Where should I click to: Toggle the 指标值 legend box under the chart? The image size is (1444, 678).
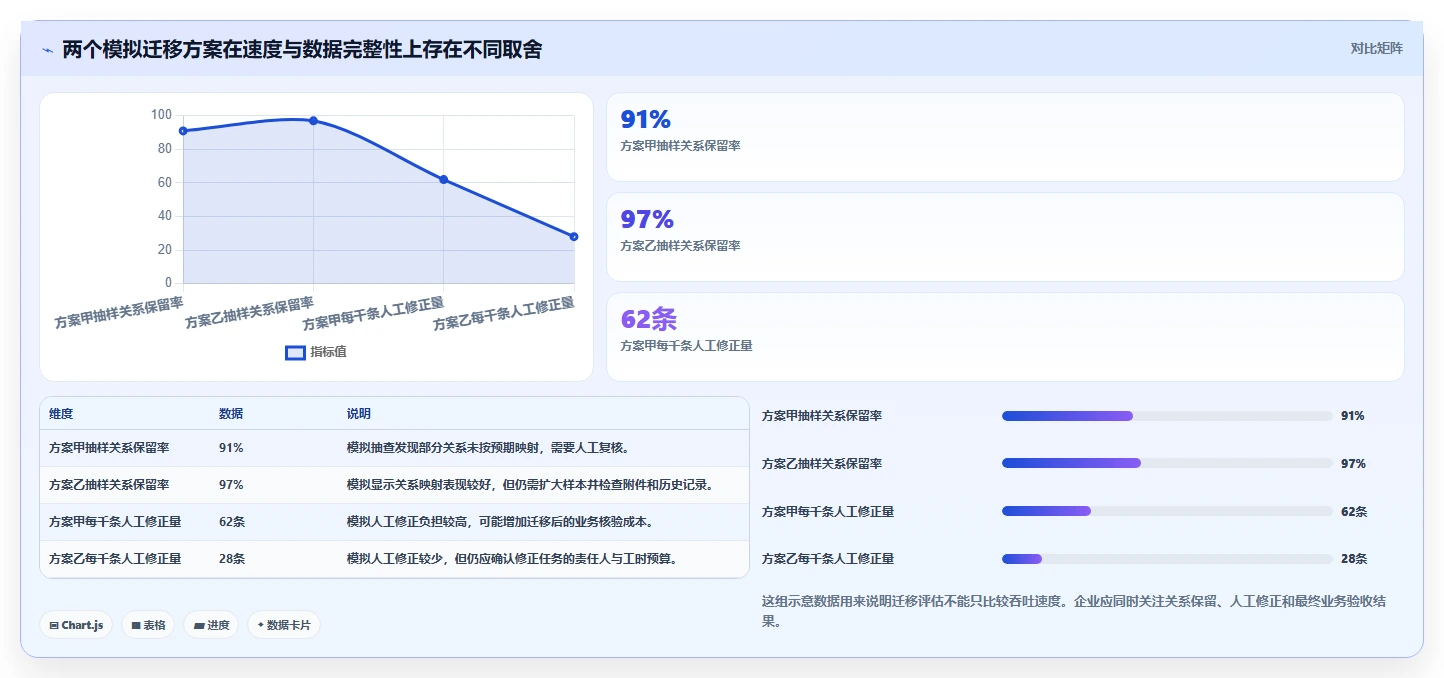tap(296, 352)
